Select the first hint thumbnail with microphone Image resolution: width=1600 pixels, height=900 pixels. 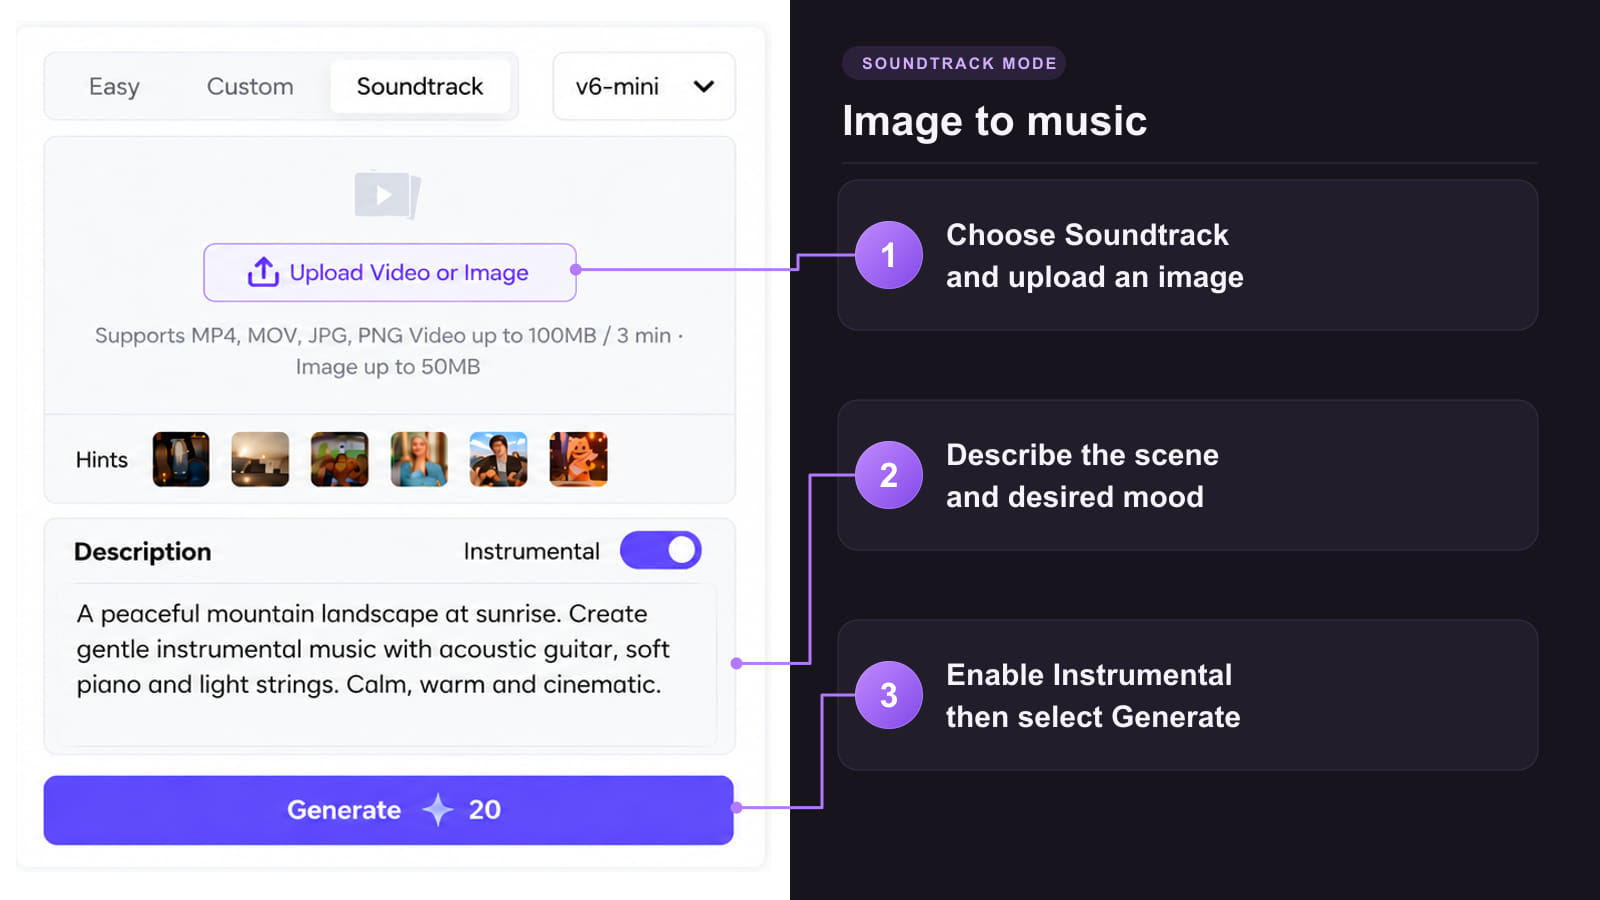click(181, 459)
